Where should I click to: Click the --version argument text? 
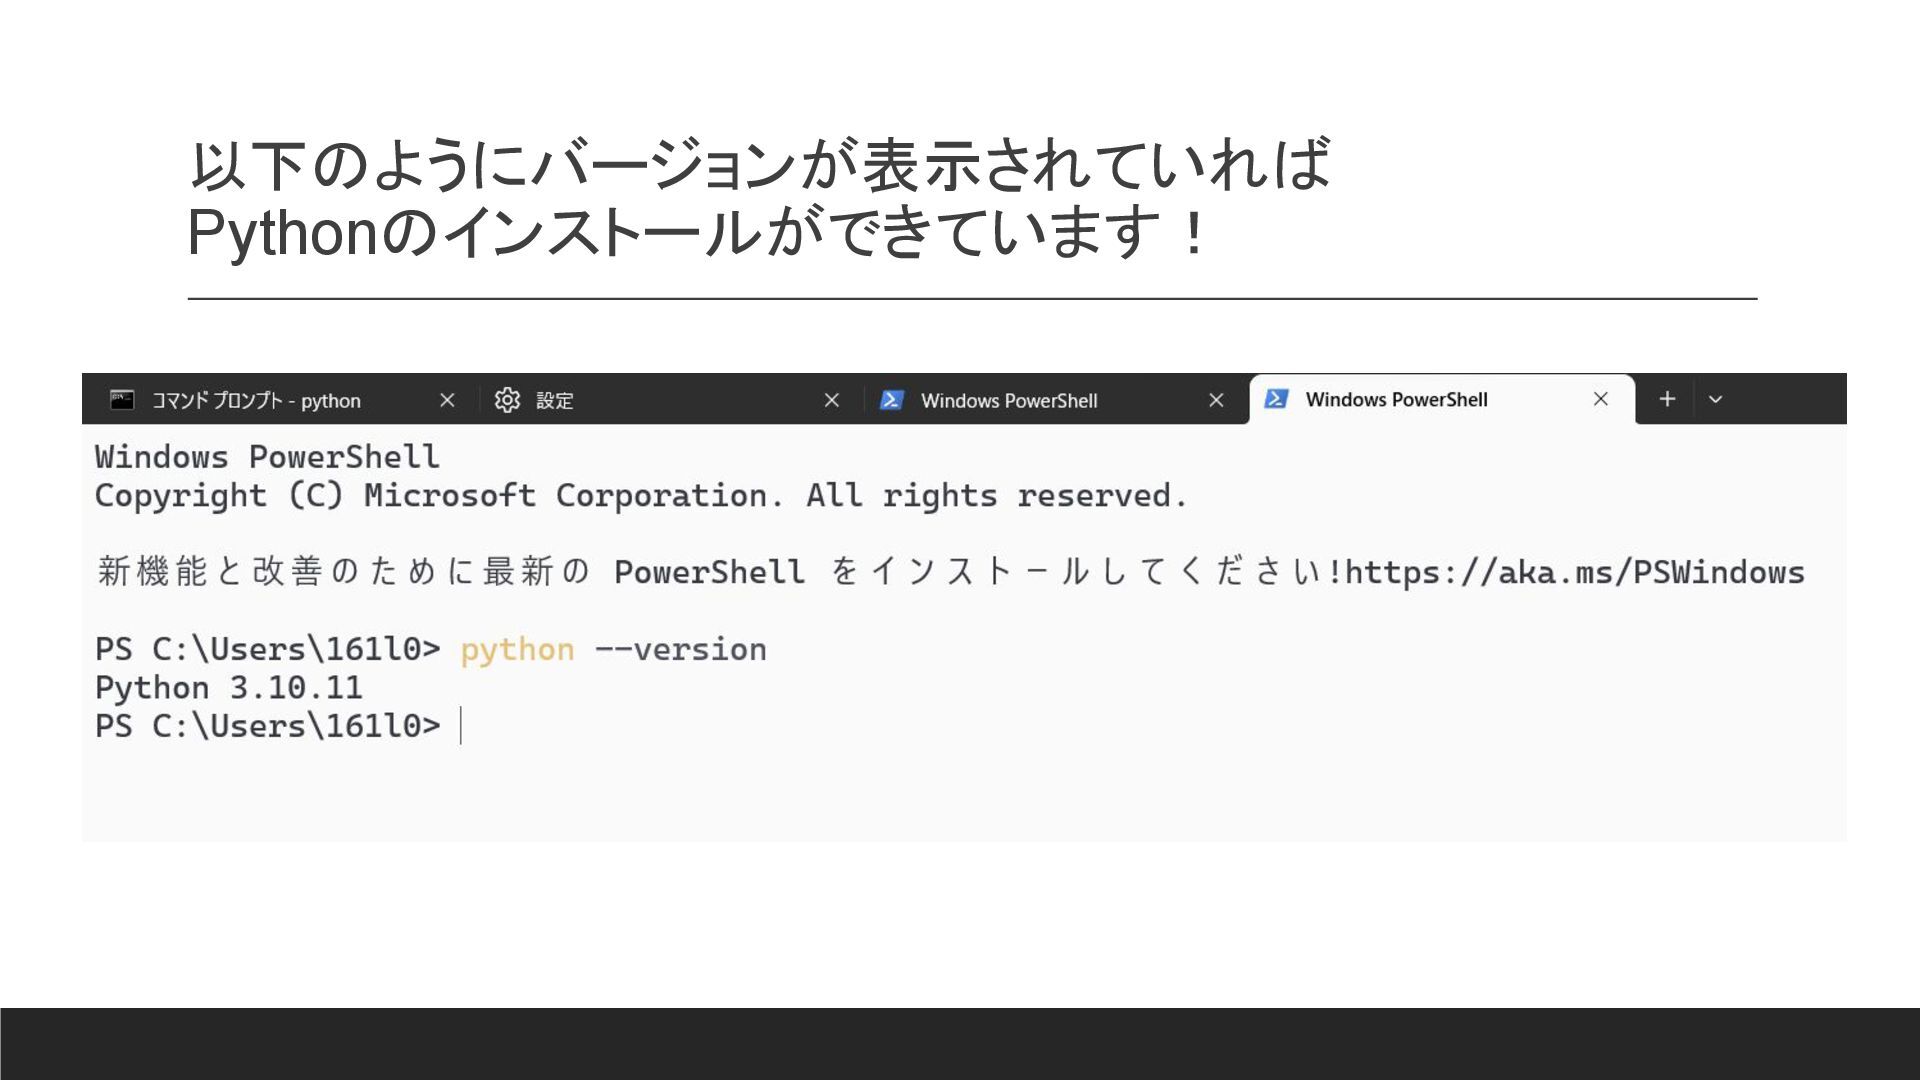pos(680,650)
